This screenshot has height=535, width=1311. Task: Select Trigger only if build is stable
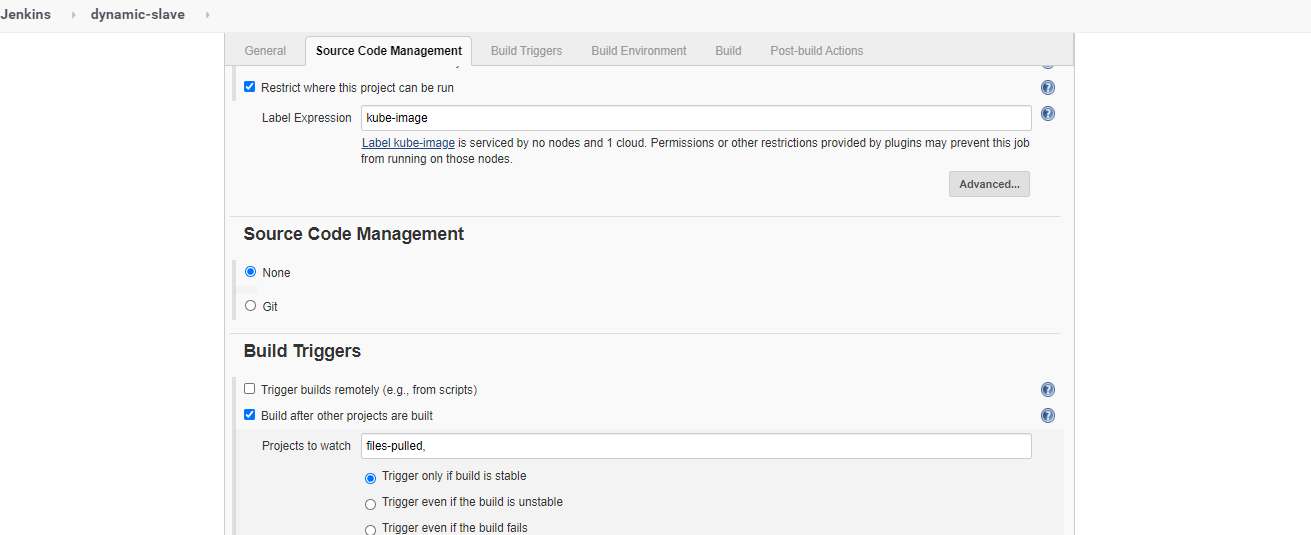(x=370, y=478)
